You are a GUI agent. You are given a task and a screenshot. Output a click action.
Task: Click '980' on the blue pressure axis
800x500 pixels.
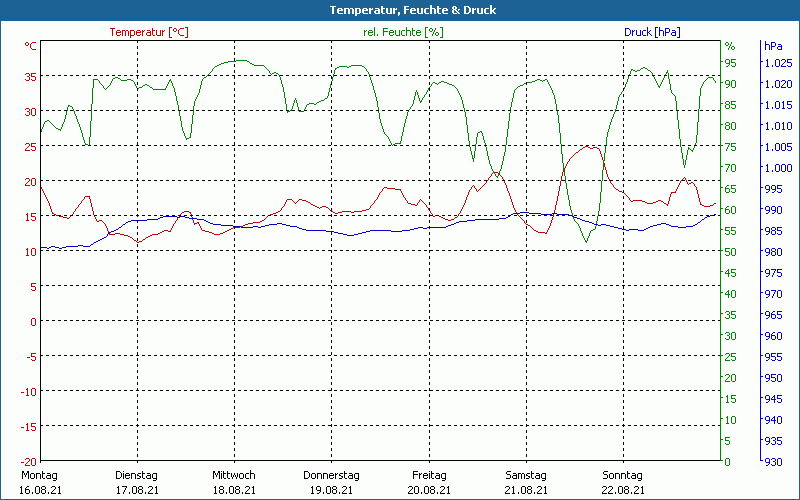773,252
